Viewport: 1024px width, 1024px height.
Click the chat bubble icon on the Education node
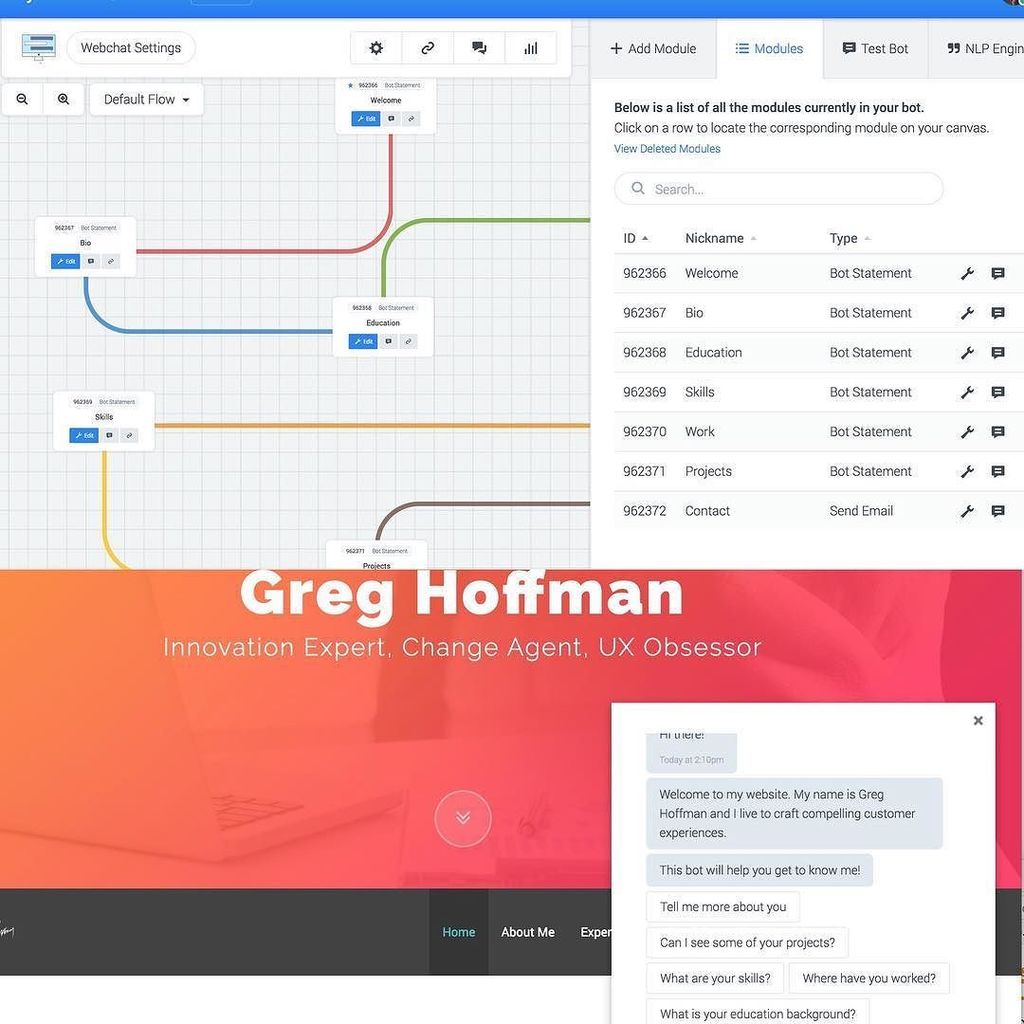pyautogui.click(x=388, y=341)
